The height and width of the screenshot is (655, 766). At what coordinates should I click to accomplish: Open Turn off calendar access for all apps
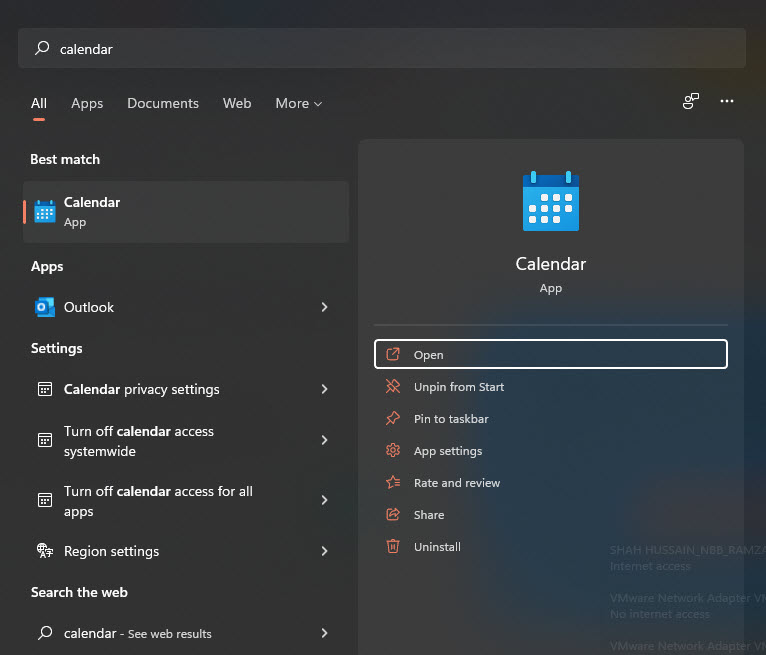click(186, 501)
